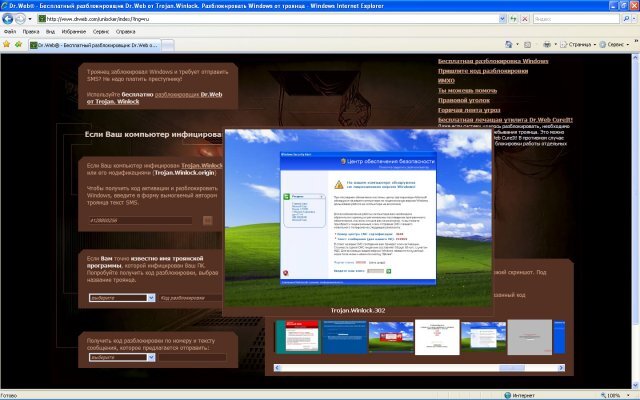Open the Справка menu
Viewport: 640px width, 400px height.
click(125, 31)
